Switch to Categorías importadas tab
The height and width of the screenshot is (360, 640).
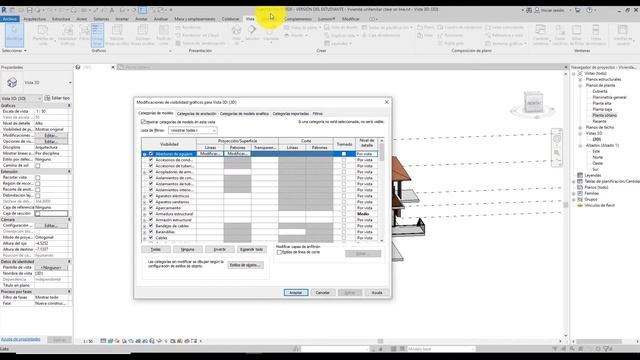click(x=291, y=113)
